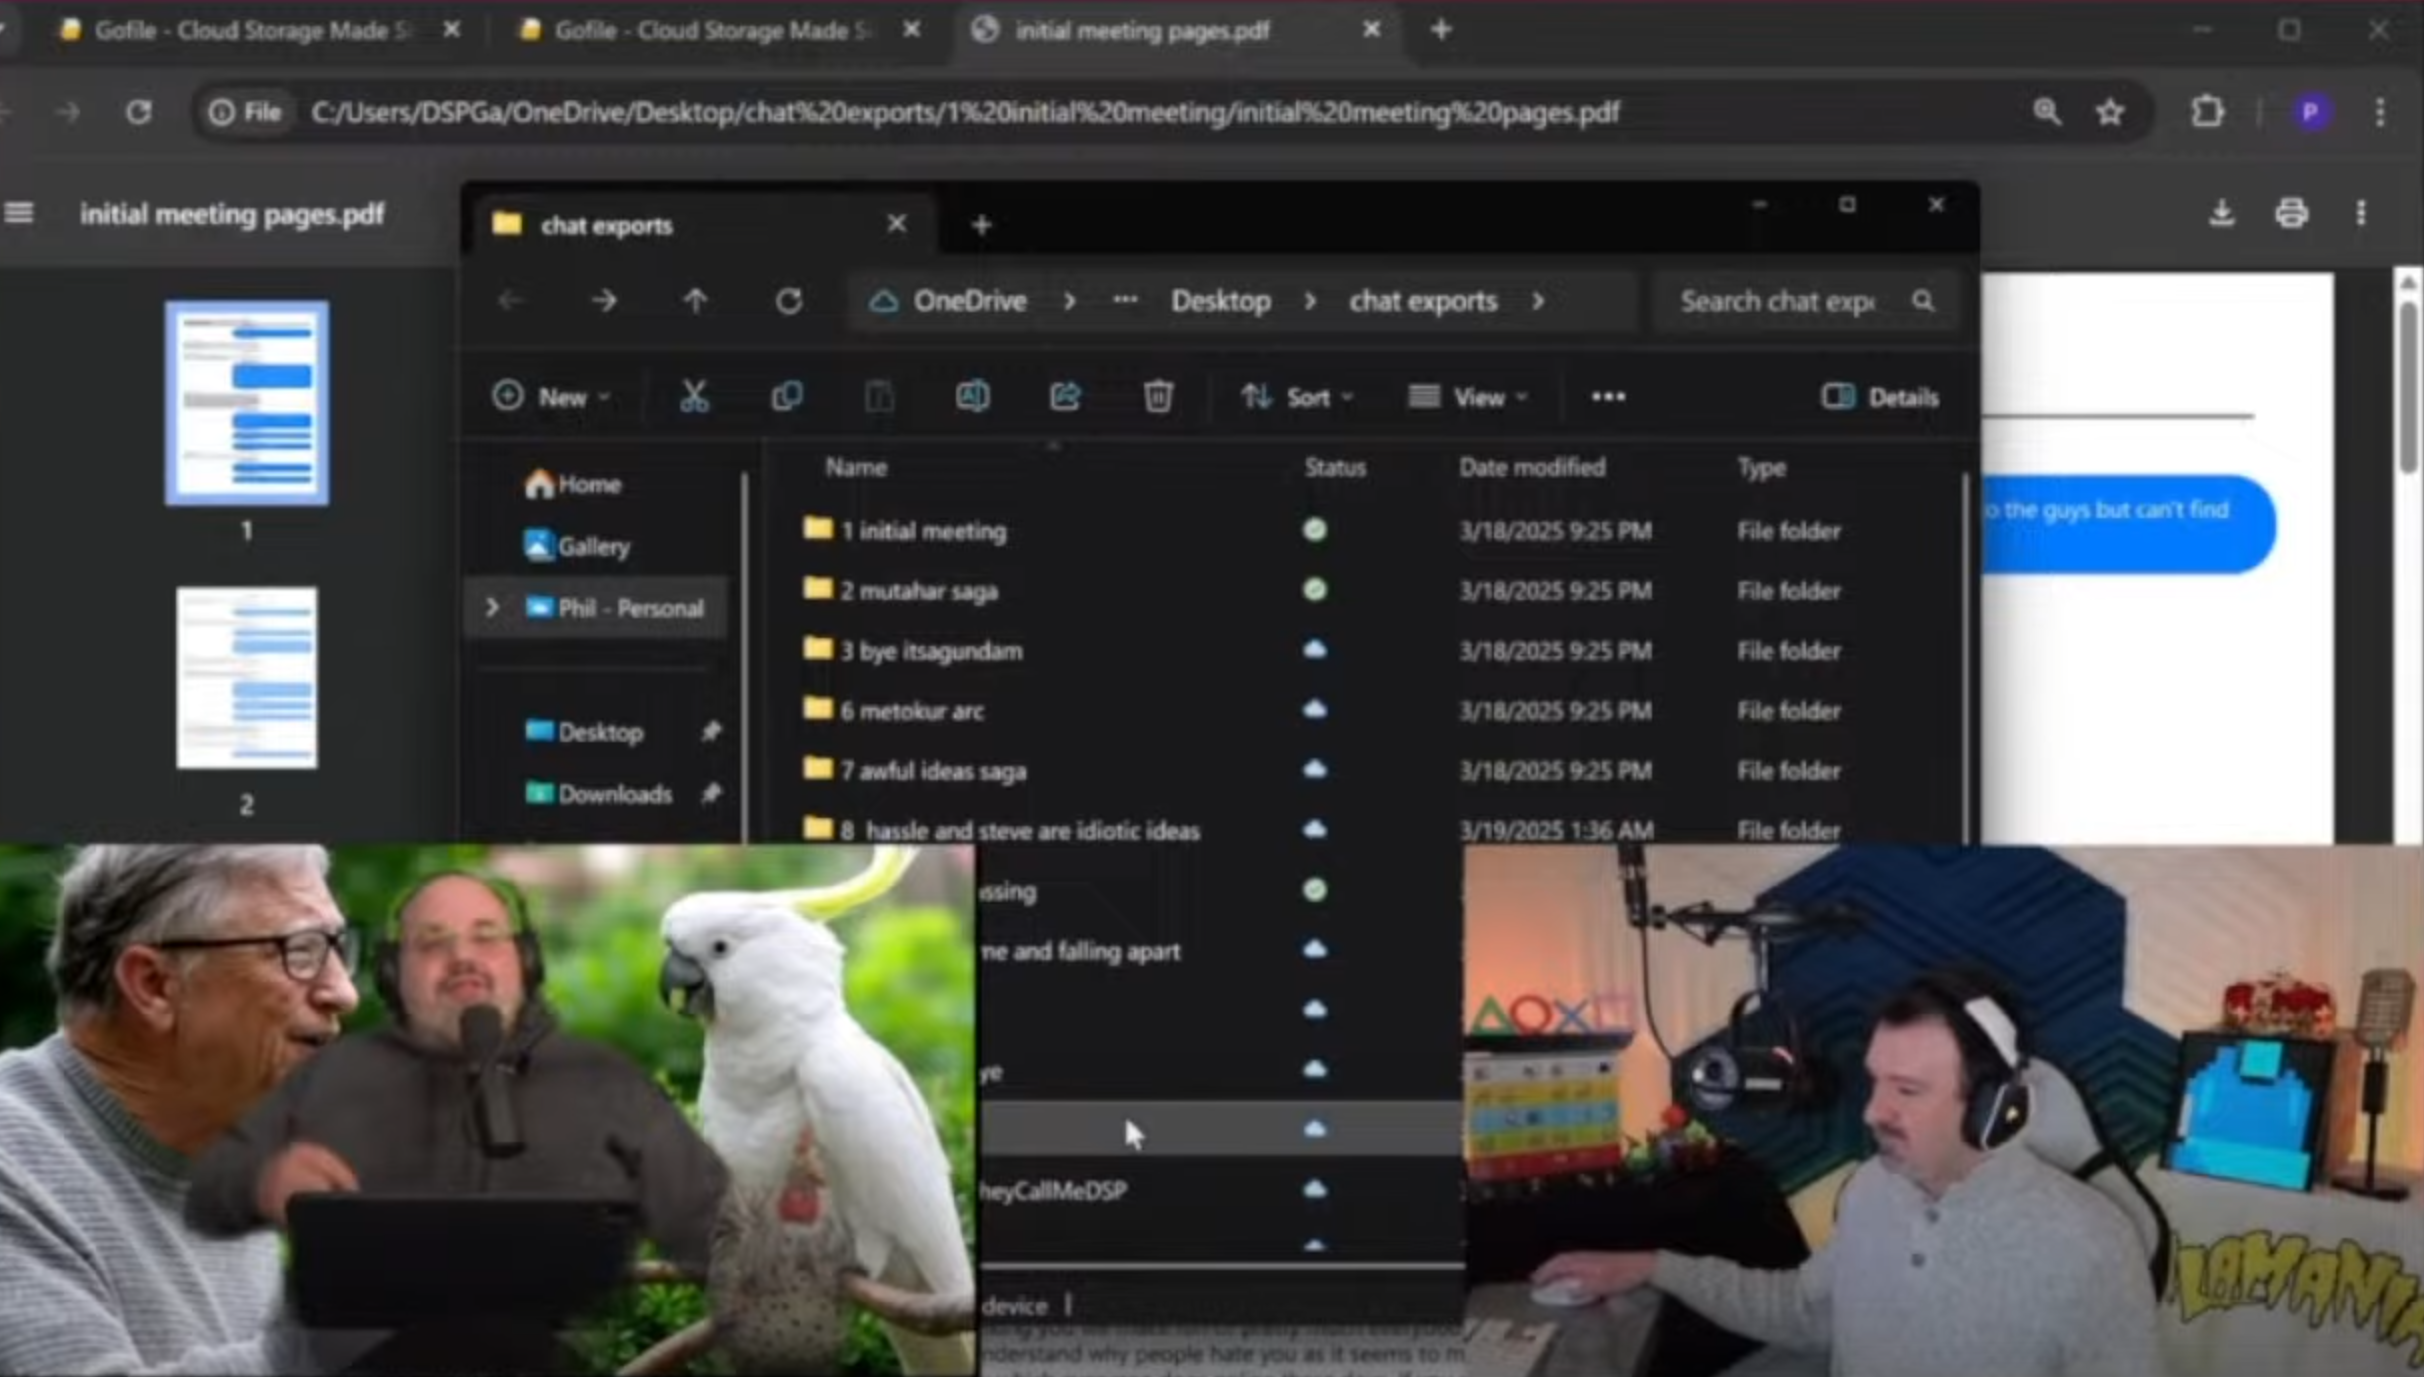Open the View dropdown
This screenshot has height=1377, width=2424.
tap(1468, 397)
